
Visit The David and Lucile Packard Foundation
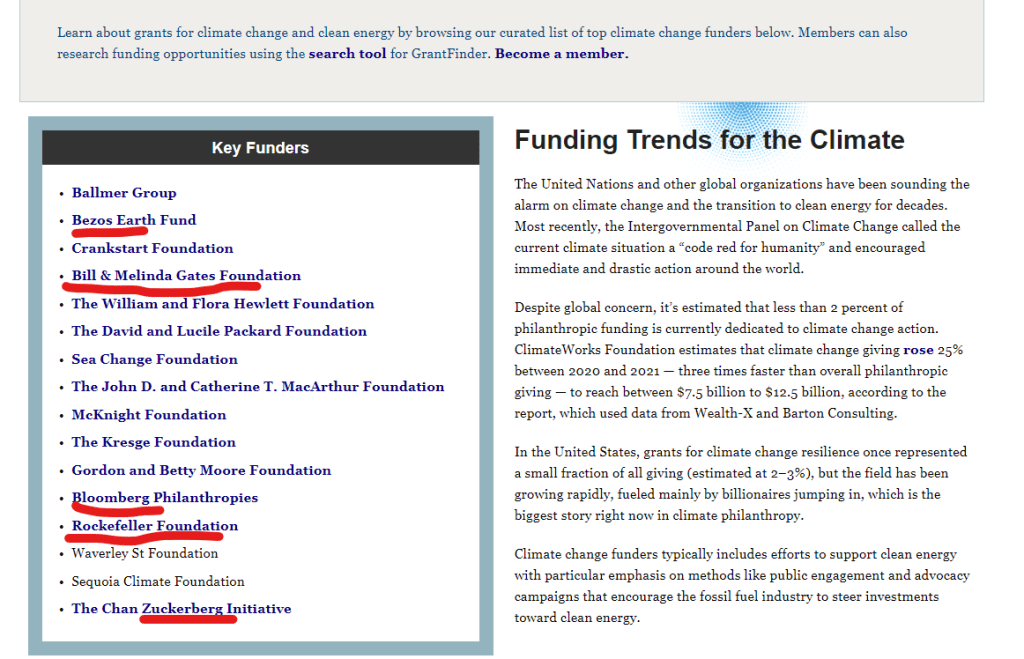point(219,331)
